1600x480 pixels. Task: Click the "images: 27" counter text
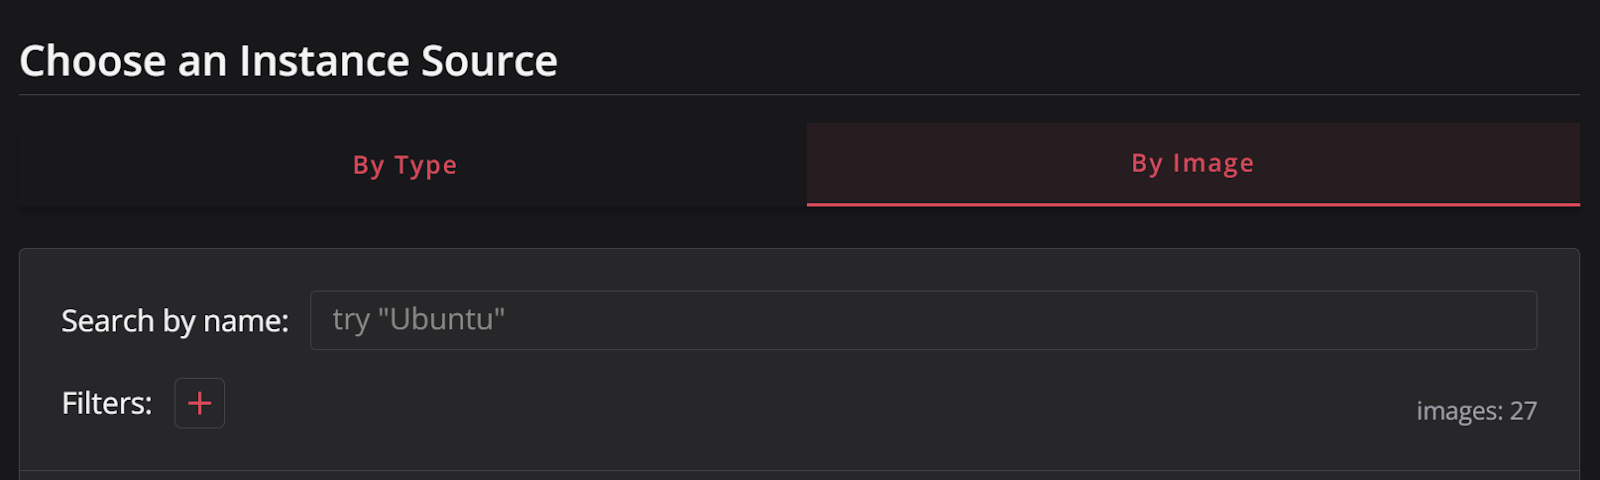(1476, 411)
